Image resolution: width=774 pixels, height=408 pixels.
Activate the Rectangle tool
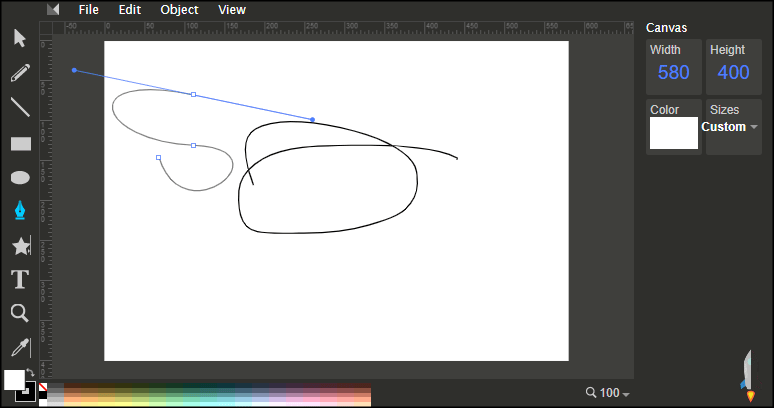tap(21, 144)
